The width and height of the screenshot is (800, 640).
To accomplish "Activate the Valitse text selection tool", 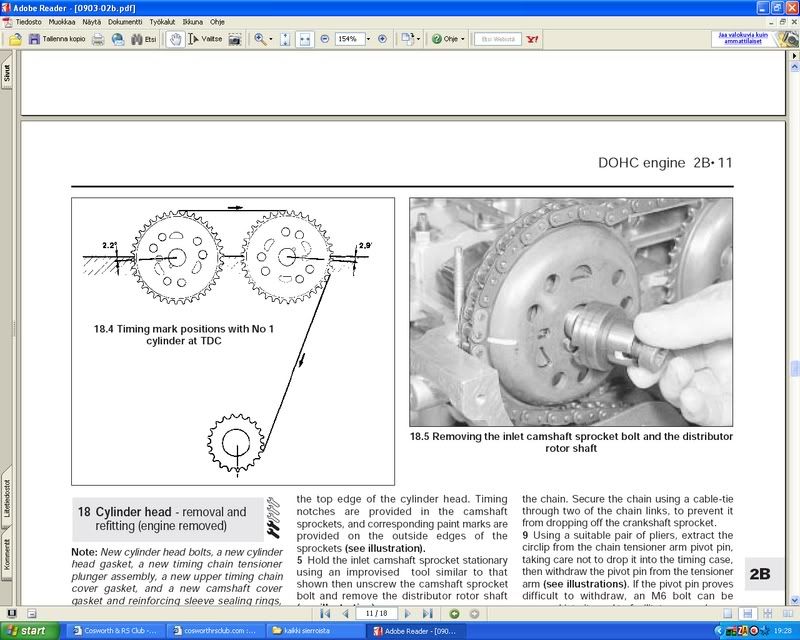I will [x=205, y=39].
